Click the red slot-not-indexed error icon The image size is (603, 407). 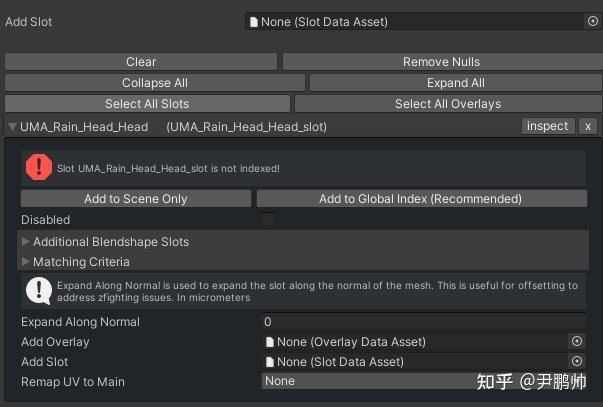coord(39,168)
